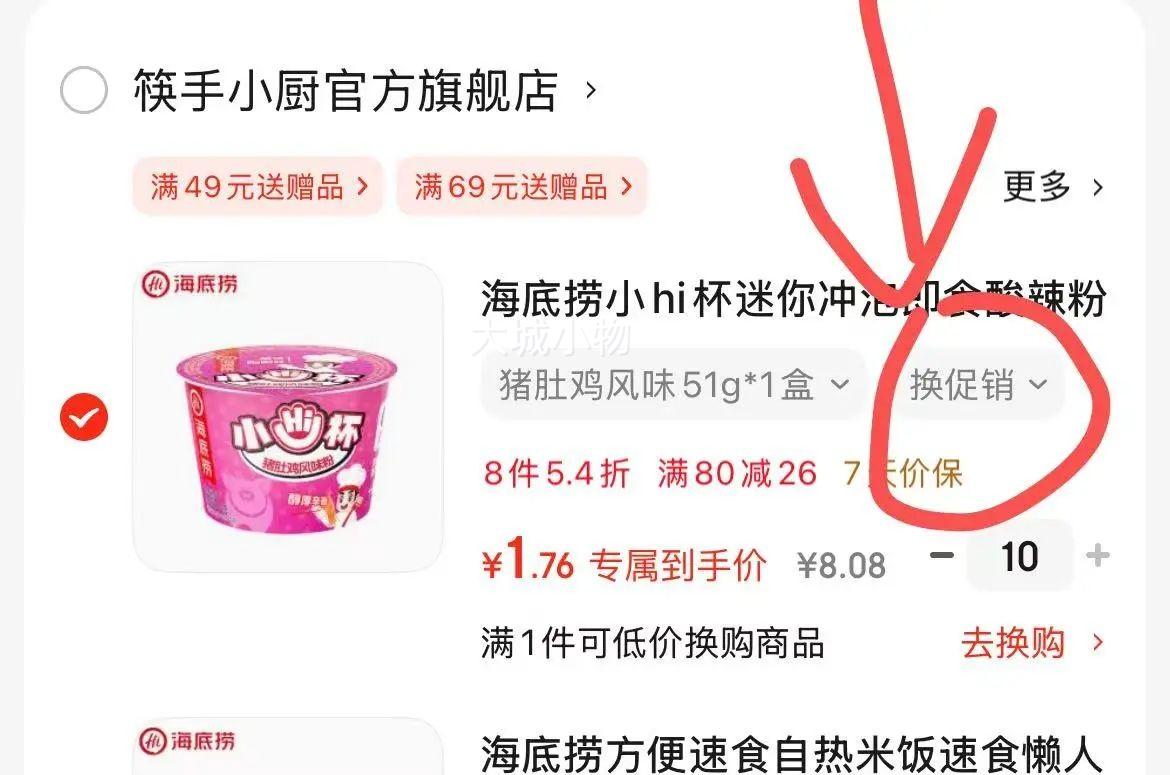Increase quantity with the plus icon
The image size is (1170, 775).
tap(1097, 555)
